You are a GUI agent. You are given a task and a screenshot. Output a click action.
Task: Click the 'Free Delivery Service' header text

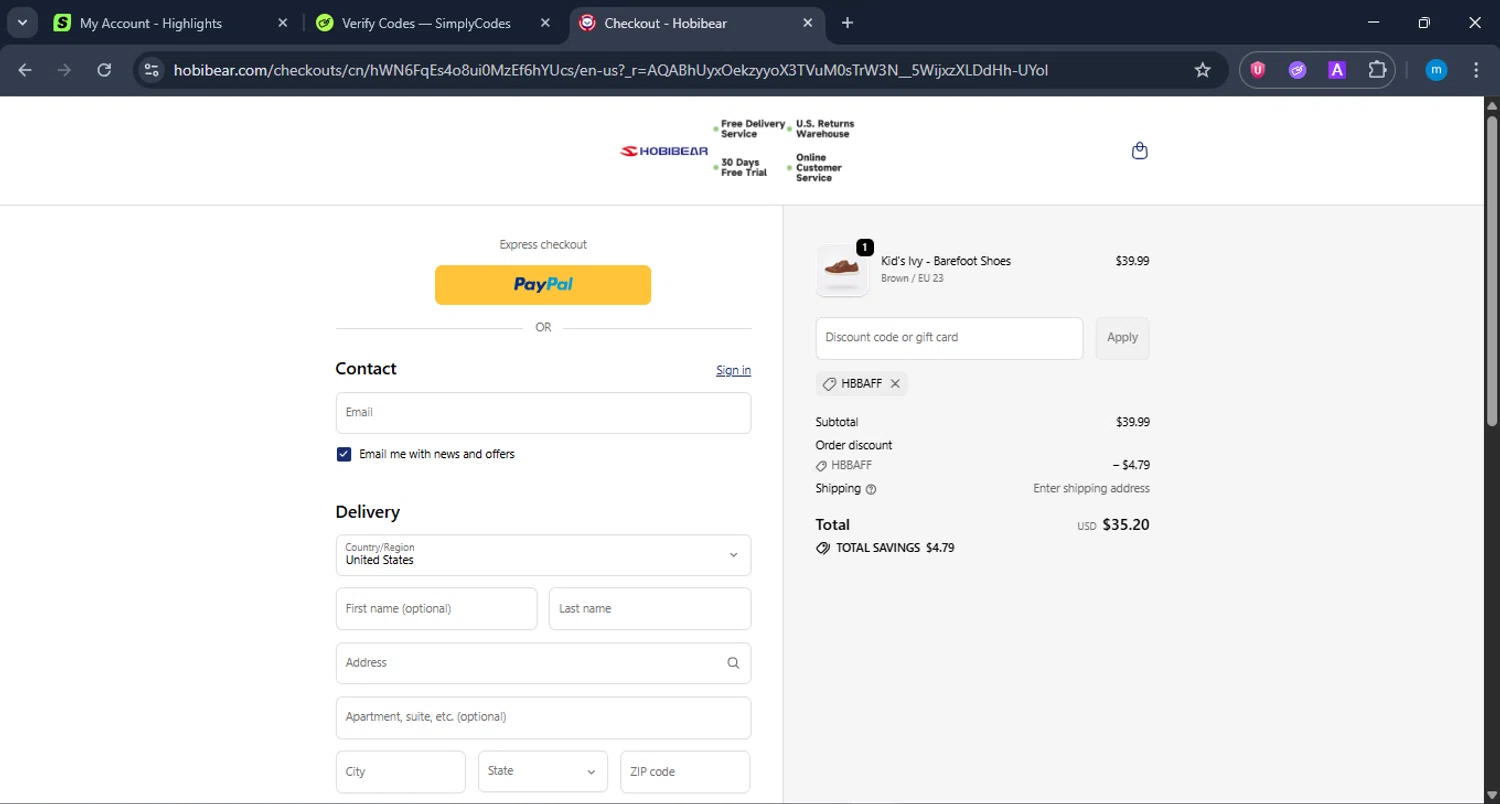point(753,129)
